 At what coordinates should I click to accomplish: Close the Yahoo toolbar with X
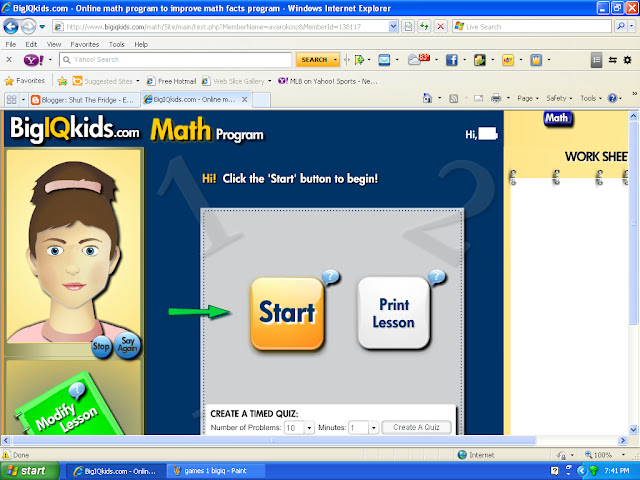click(x=9, y=60)
